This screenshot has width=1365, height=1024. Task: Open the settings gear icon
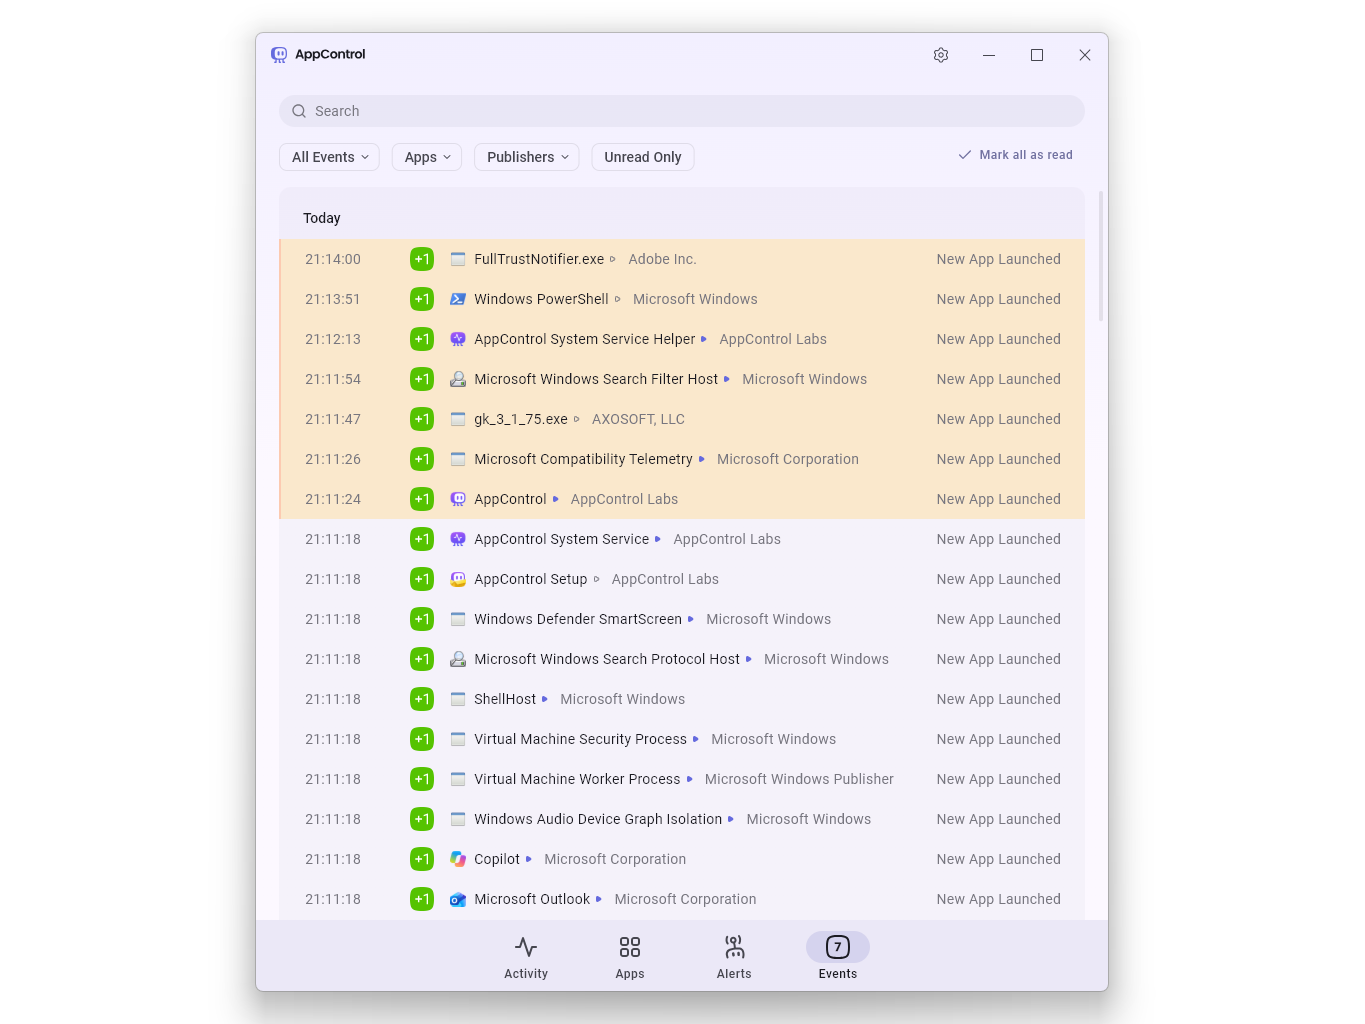pyautogui.click(x=941, y=55)
